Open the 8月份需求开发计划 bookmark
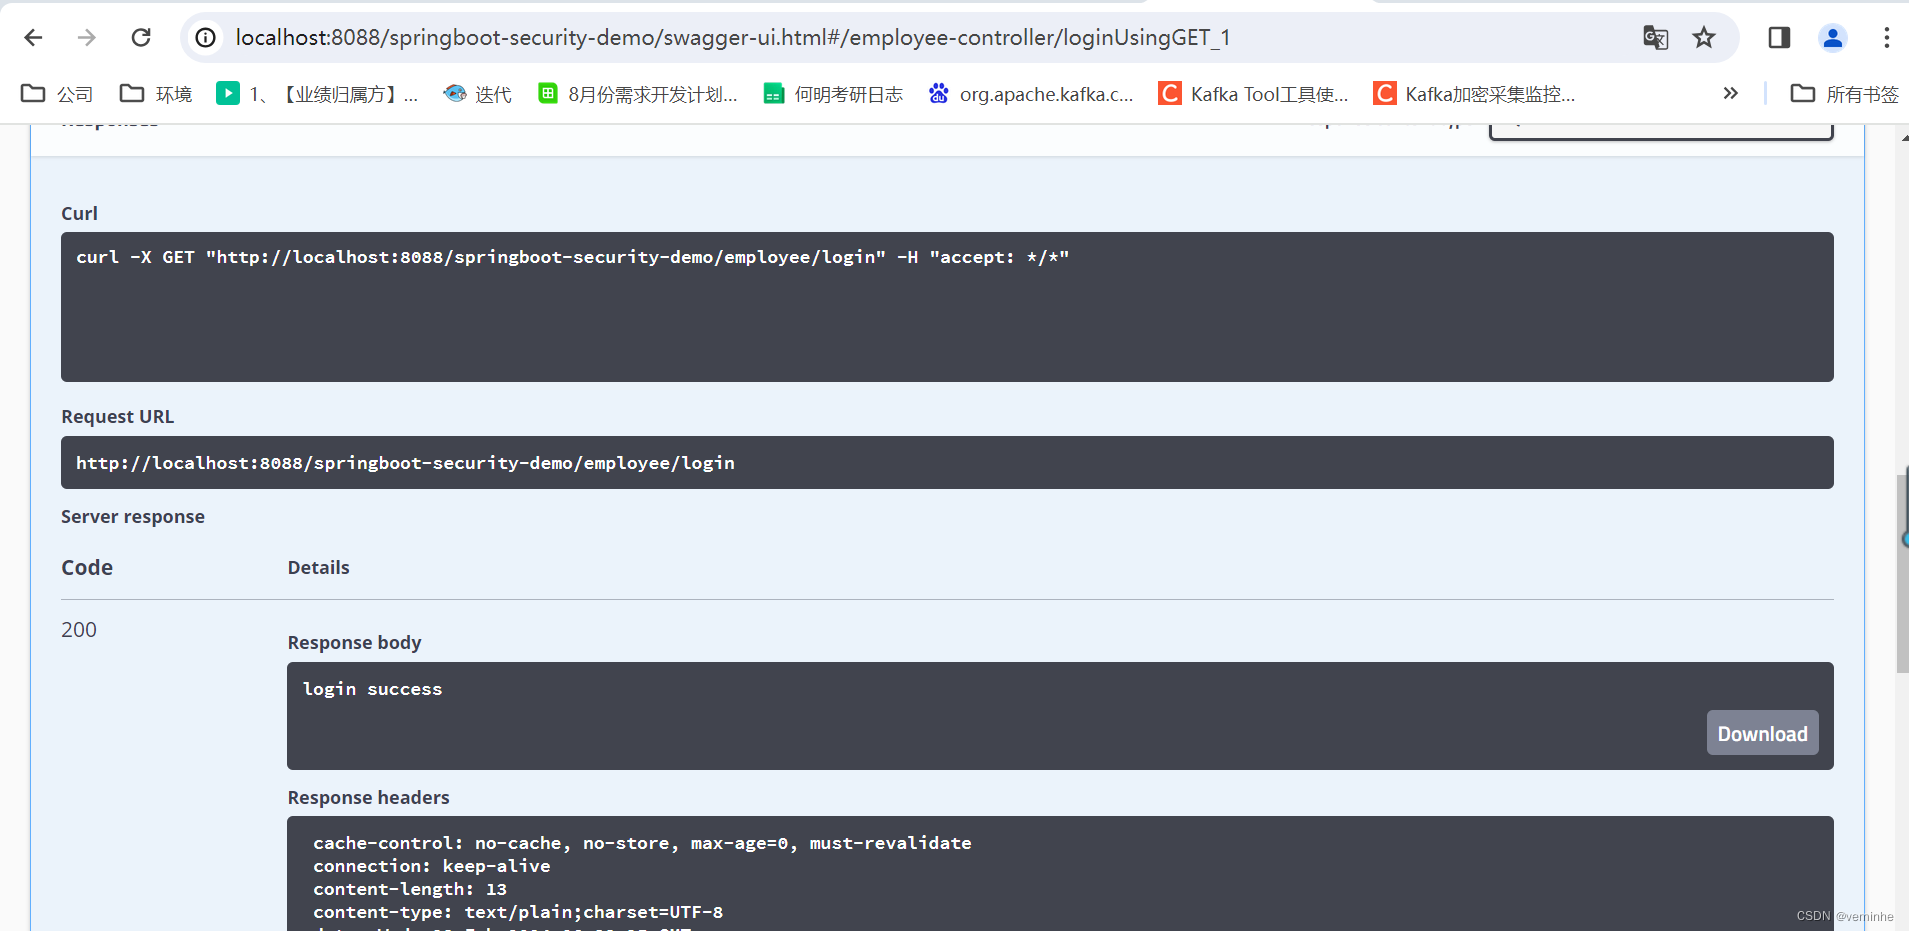Viewport: 1909px width, 931px height. point(637,93)
